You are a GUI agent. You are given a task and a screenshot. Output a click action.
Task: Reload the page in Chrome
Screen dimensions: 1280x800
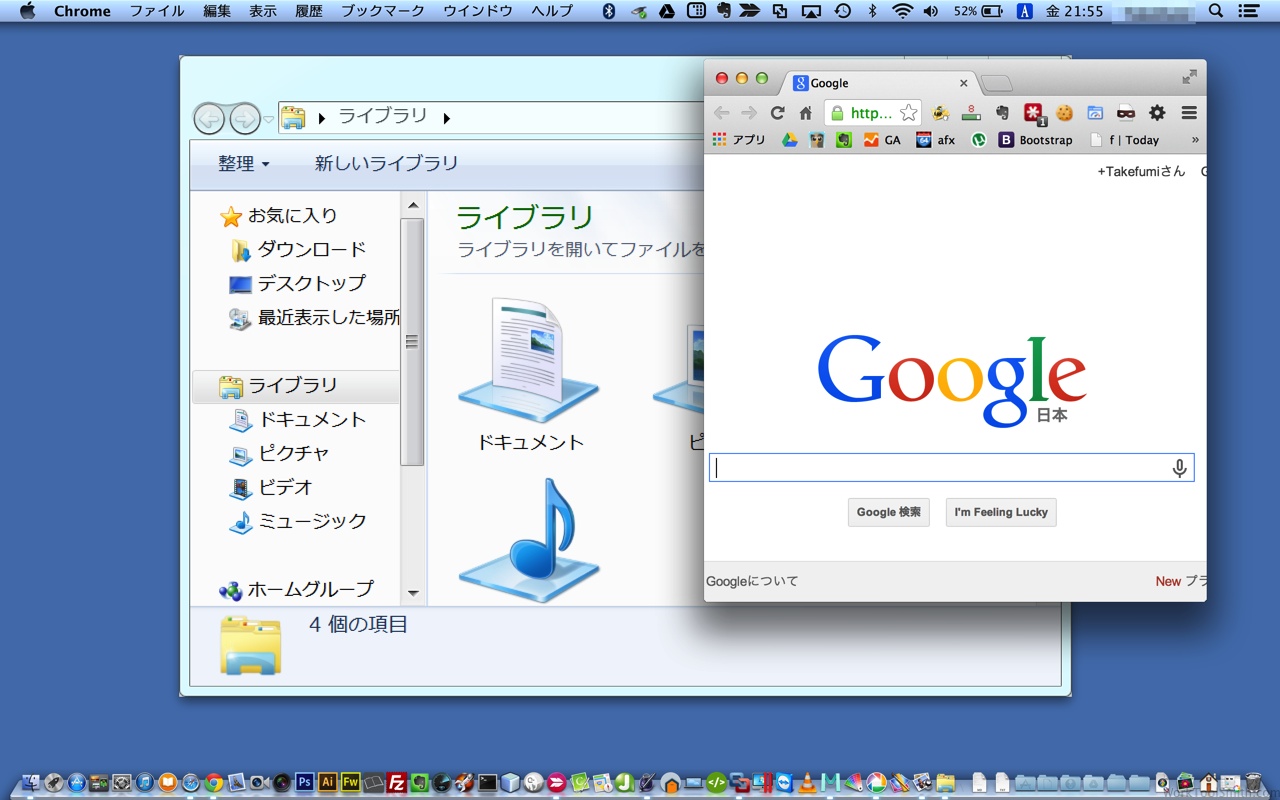point(777,113)
